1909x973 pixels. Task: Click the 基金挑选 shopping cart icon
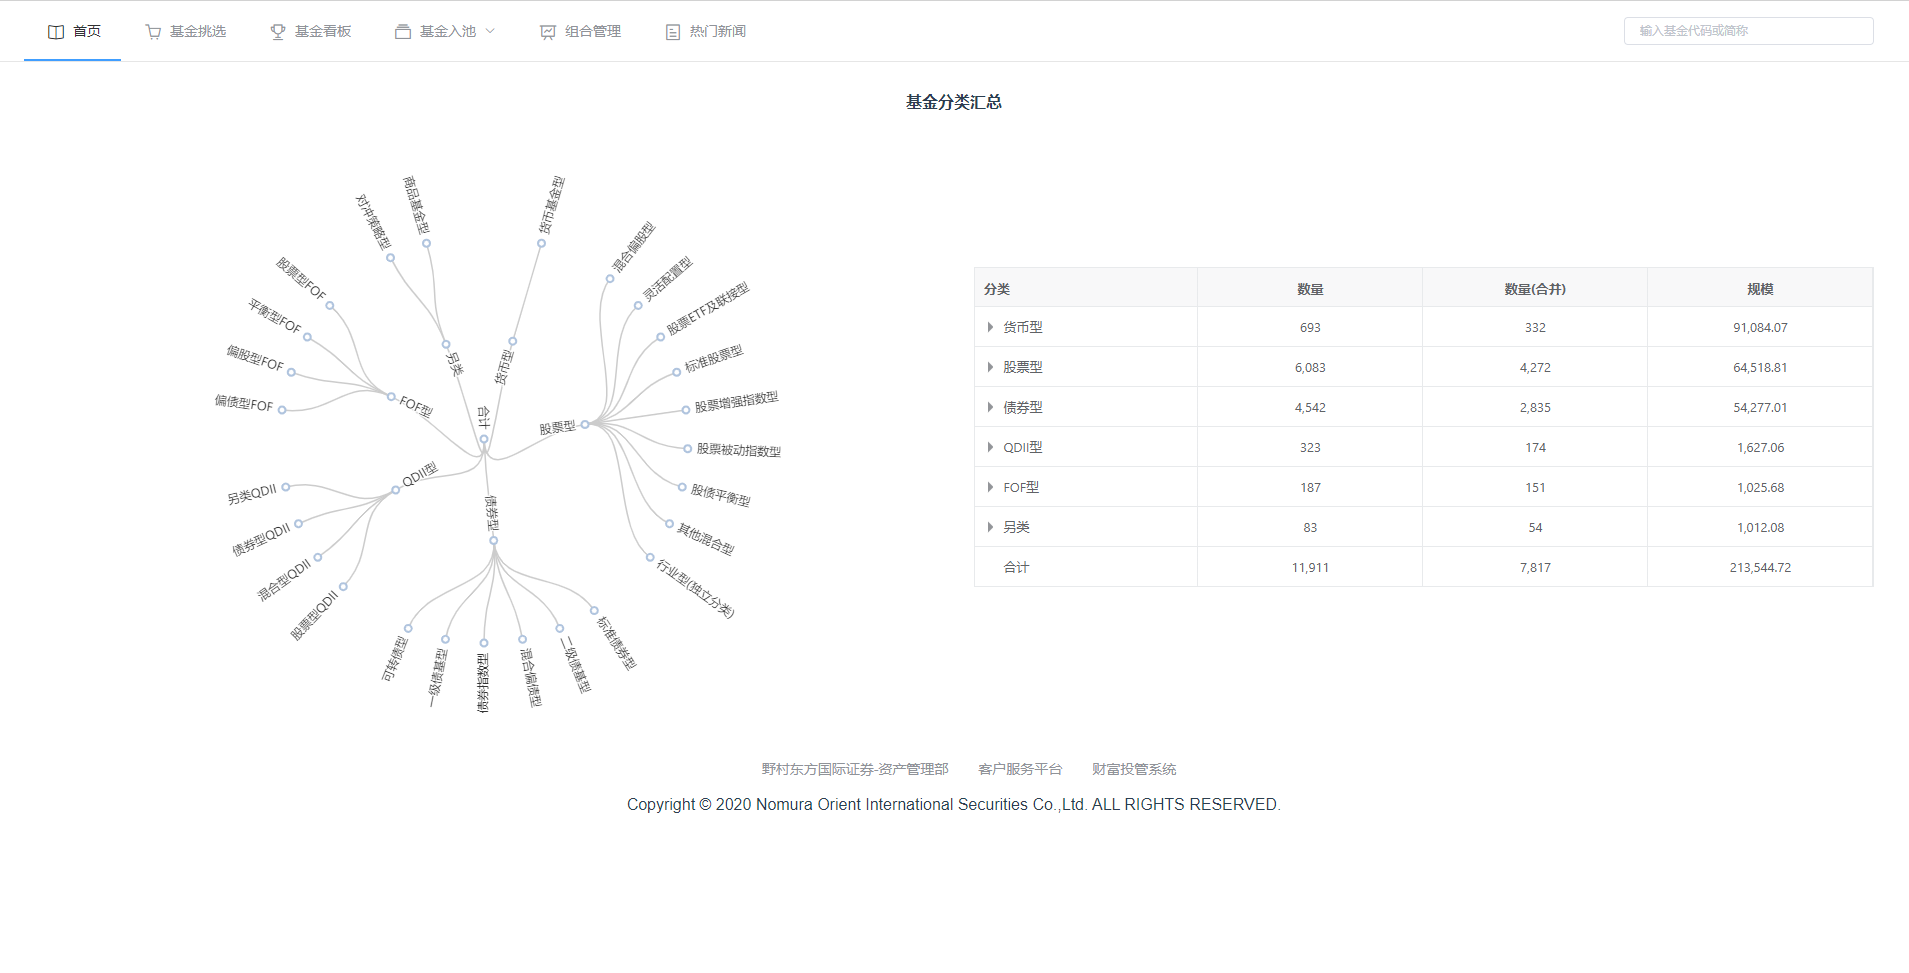pos(153,32)
